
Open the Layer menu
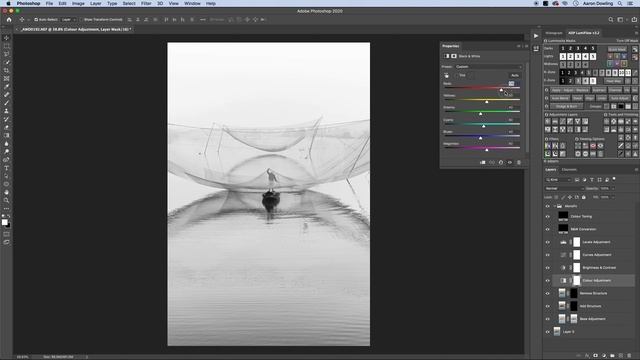[x=96, y=3]
